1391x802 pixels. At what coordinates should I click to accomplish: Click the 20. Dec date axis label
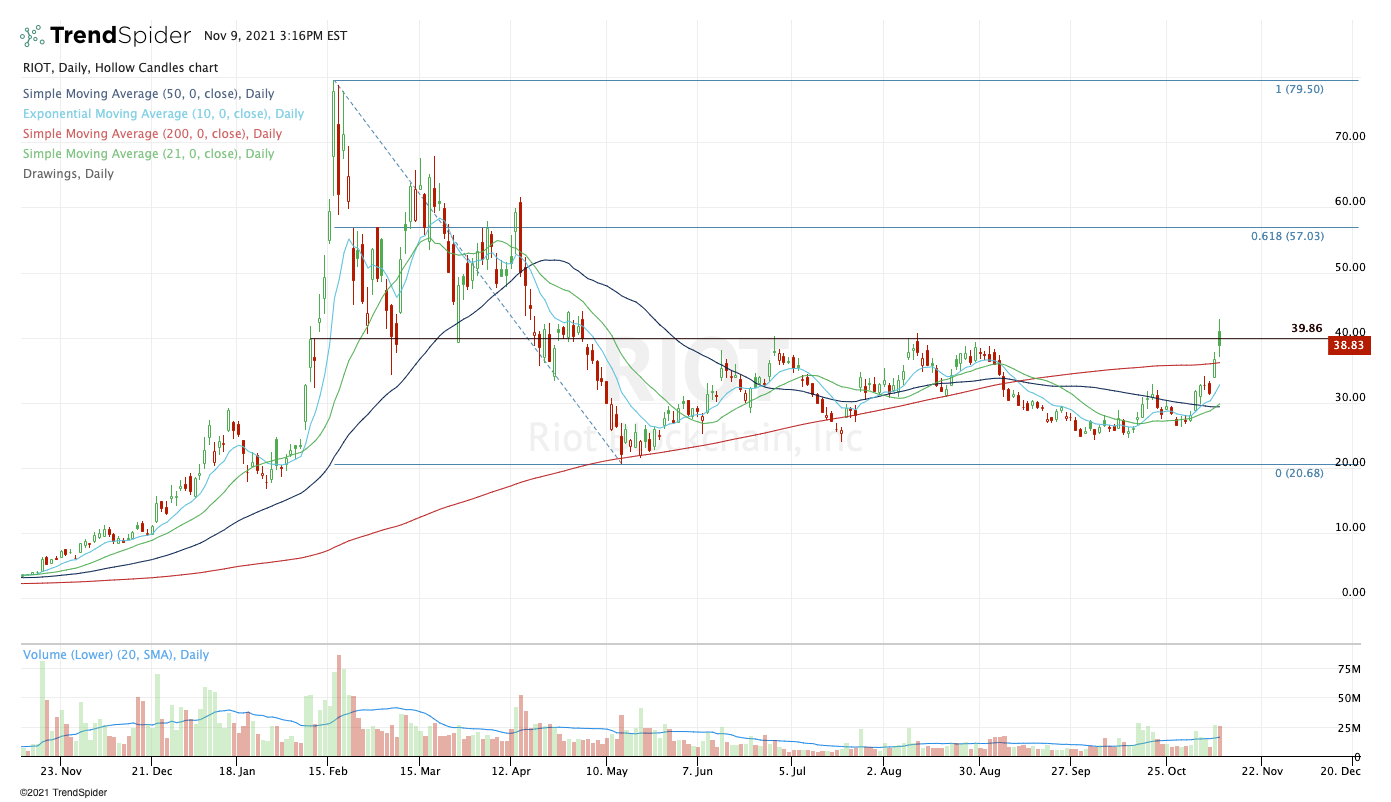(x=1340, y=771)
